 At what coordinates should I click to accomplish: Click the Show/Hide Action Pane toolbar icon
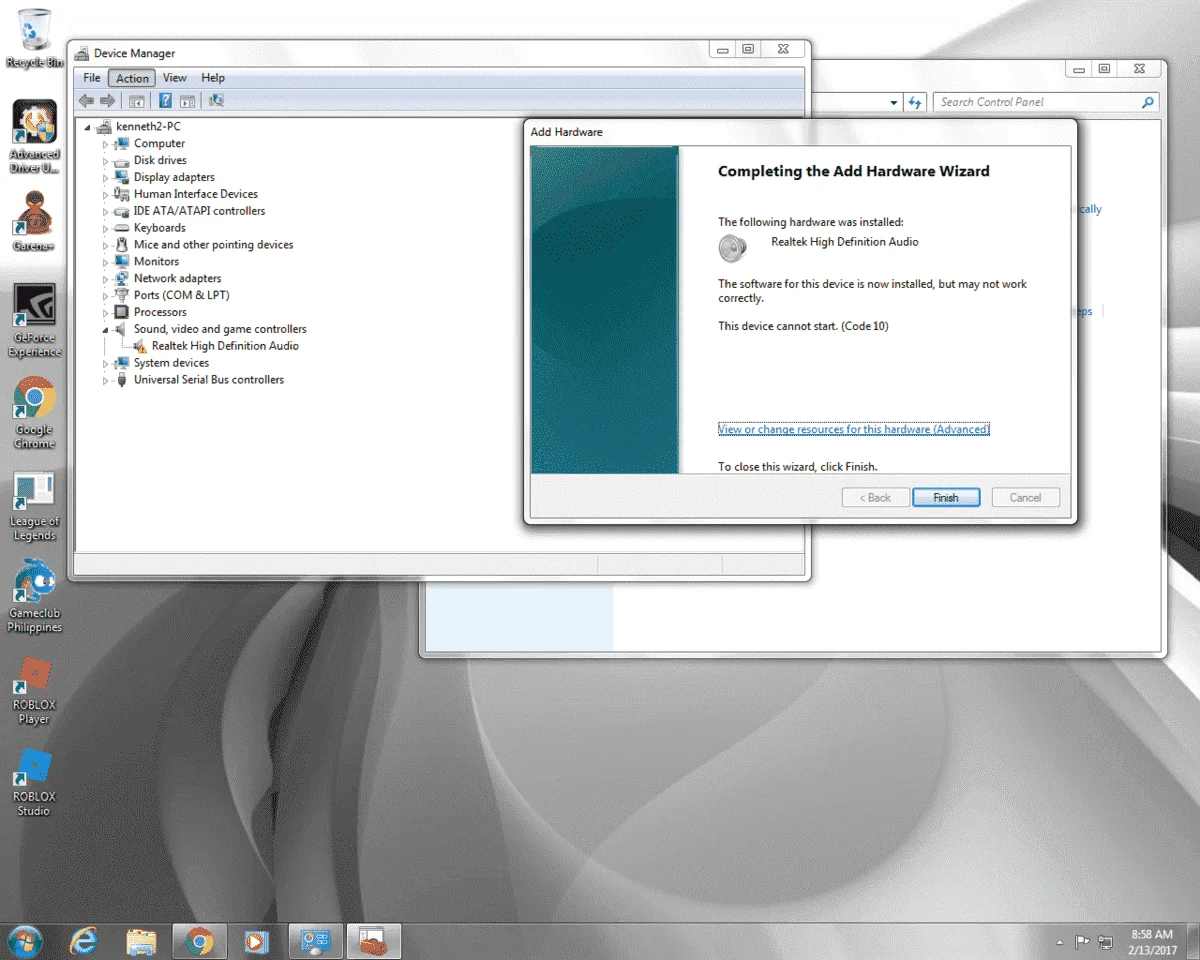(x=187, y=100)
